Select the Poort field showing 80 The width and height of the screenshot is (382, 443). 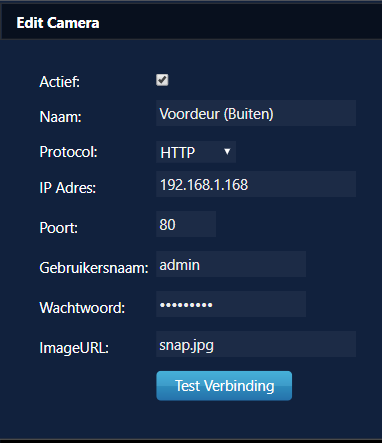186,224
